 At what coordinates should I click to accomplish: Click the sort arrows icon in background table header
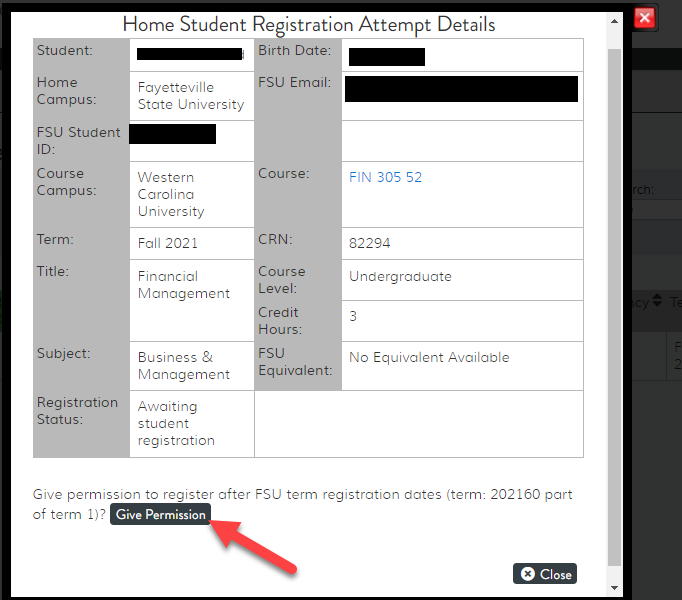pos(657,301)
